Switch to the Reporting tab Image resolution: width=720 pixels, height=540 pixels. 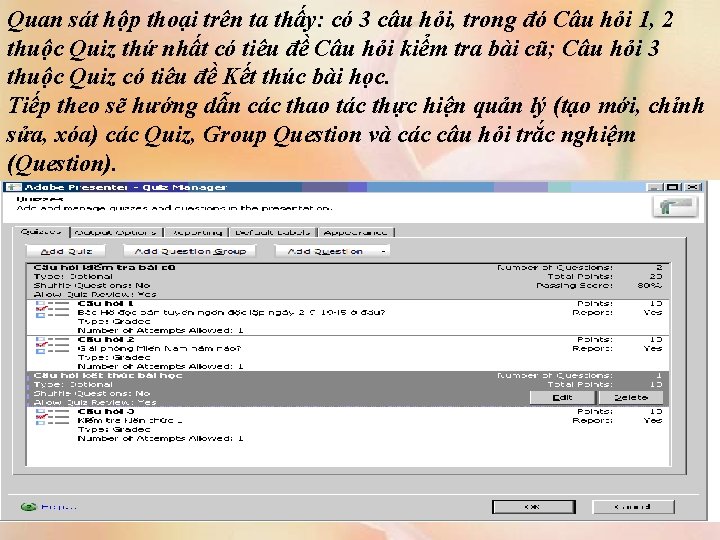point(197,232)
